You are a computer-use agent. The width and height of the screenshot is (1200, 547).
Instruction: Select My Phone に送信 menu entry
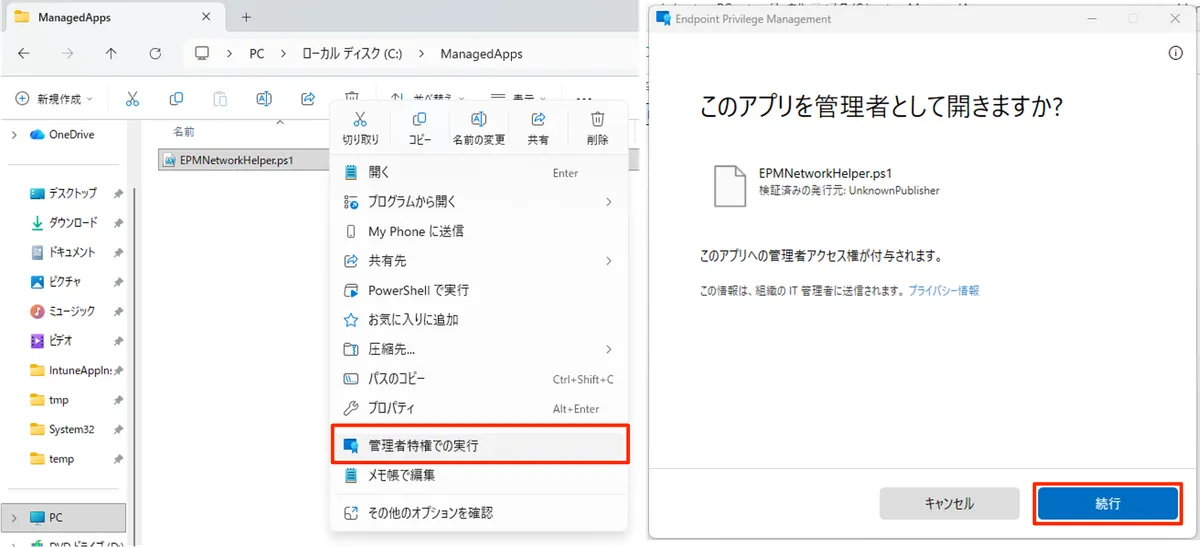tap(479, 231)
